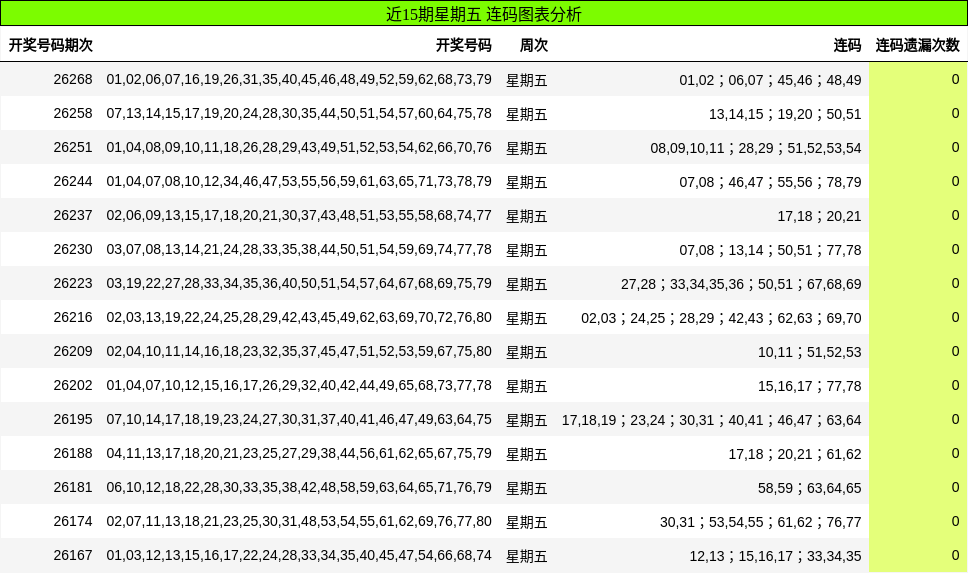Screen dimensions: 968x573
Task: Select draw period 26230
Action: (x=73, y=249)
